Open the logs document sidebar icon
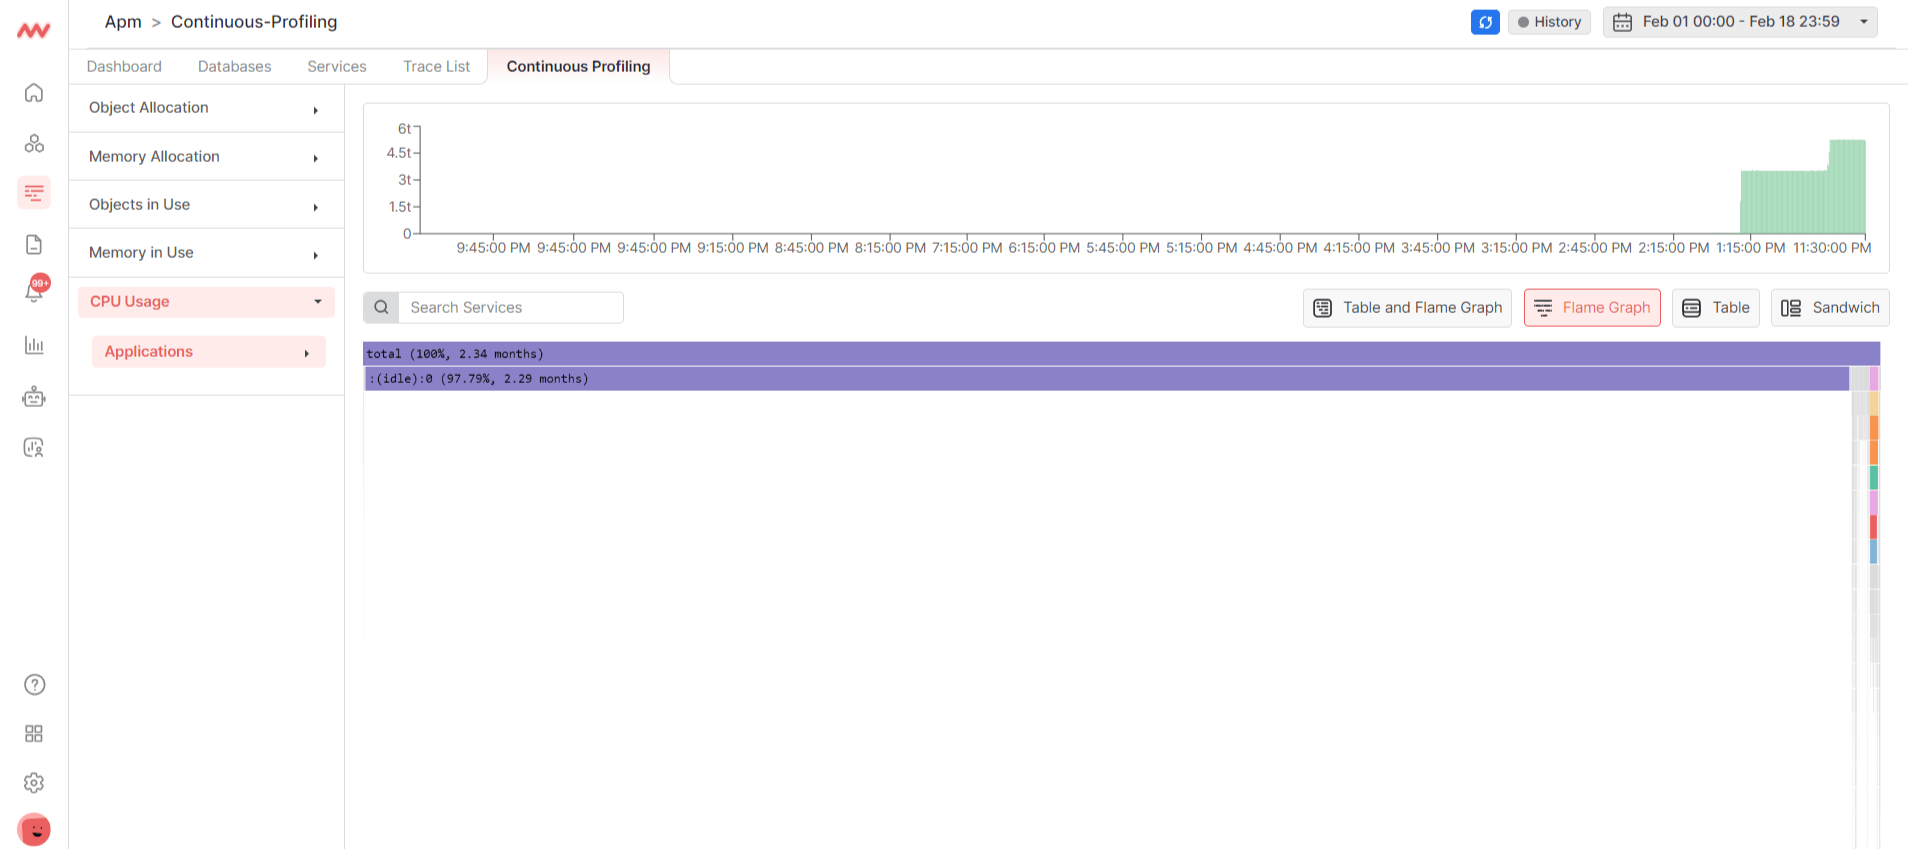Image resolution: width=1908 pixels, height=849 pixels. [34, 244]
